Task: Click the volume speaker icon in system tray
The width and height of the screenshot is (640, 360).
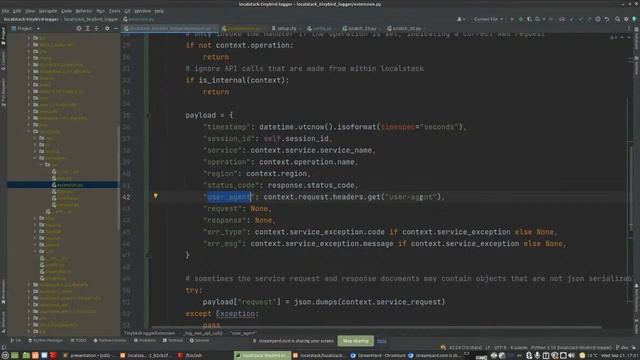Action: click(571, 356)
